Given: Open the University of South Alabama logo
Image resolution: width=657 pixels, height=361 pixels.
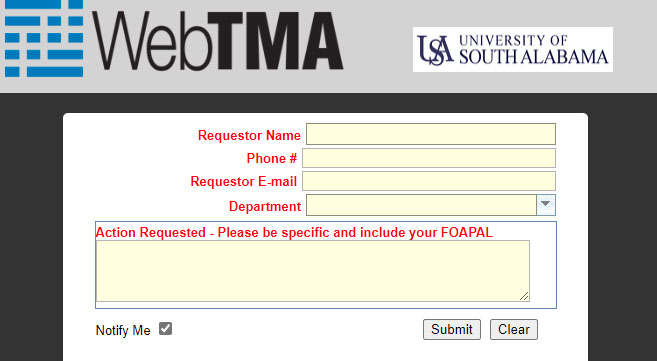Looking at the screenshot, I should tap(512, 49).
